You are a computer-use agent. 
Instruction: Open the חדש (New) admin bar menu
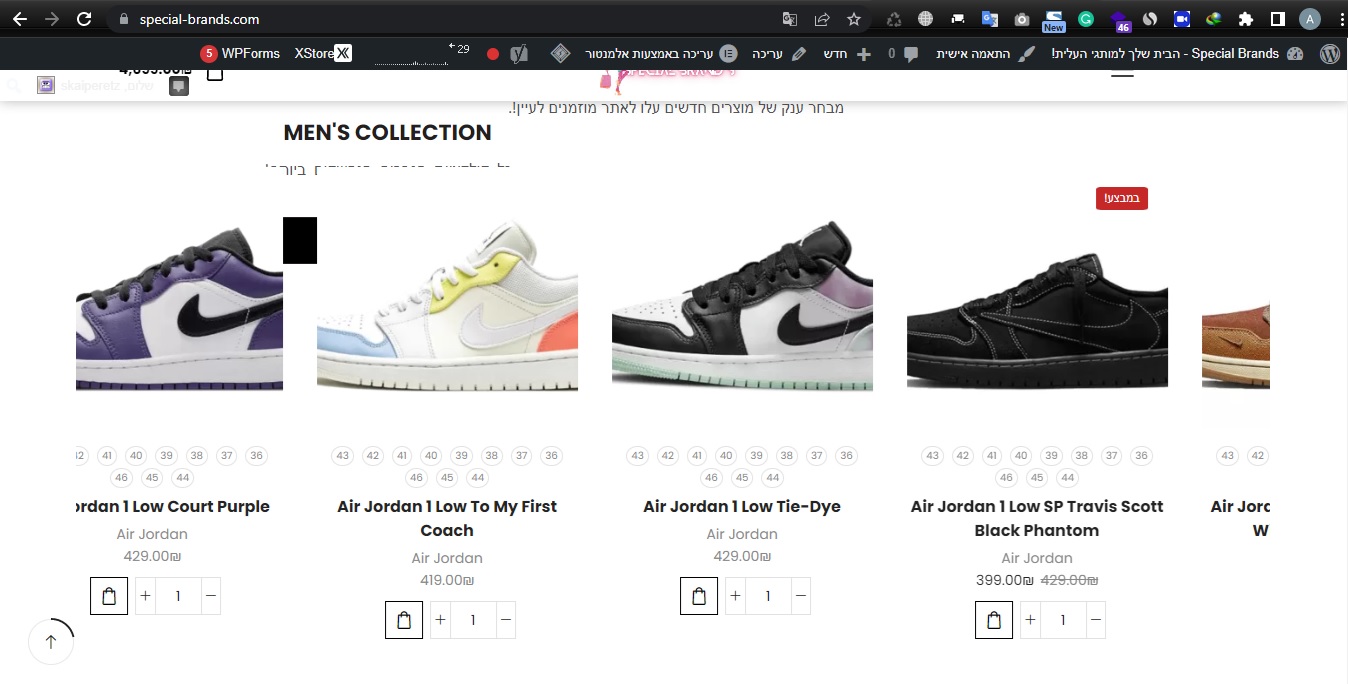[x=848, y=54]
